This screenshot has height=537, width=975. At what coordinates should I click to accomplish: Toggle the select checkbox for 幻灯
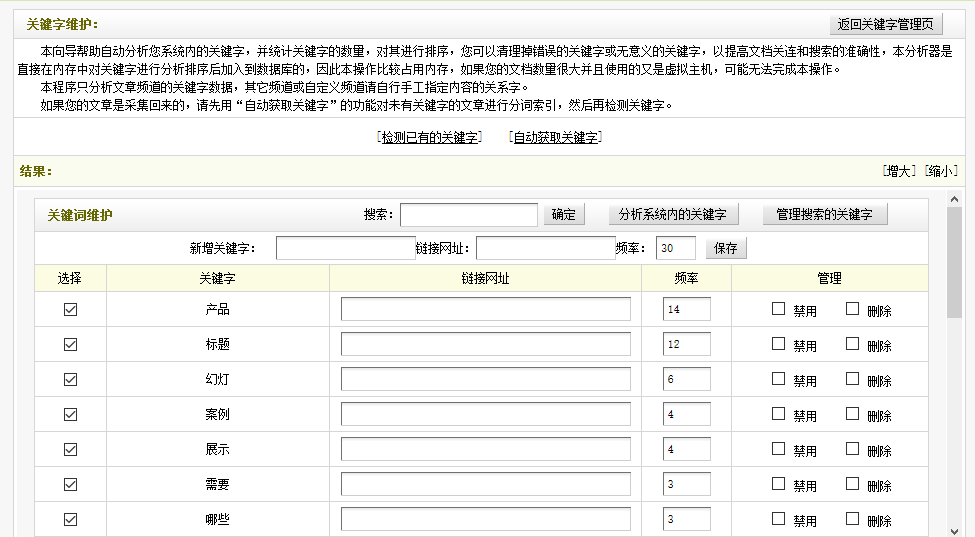[70, 380]
